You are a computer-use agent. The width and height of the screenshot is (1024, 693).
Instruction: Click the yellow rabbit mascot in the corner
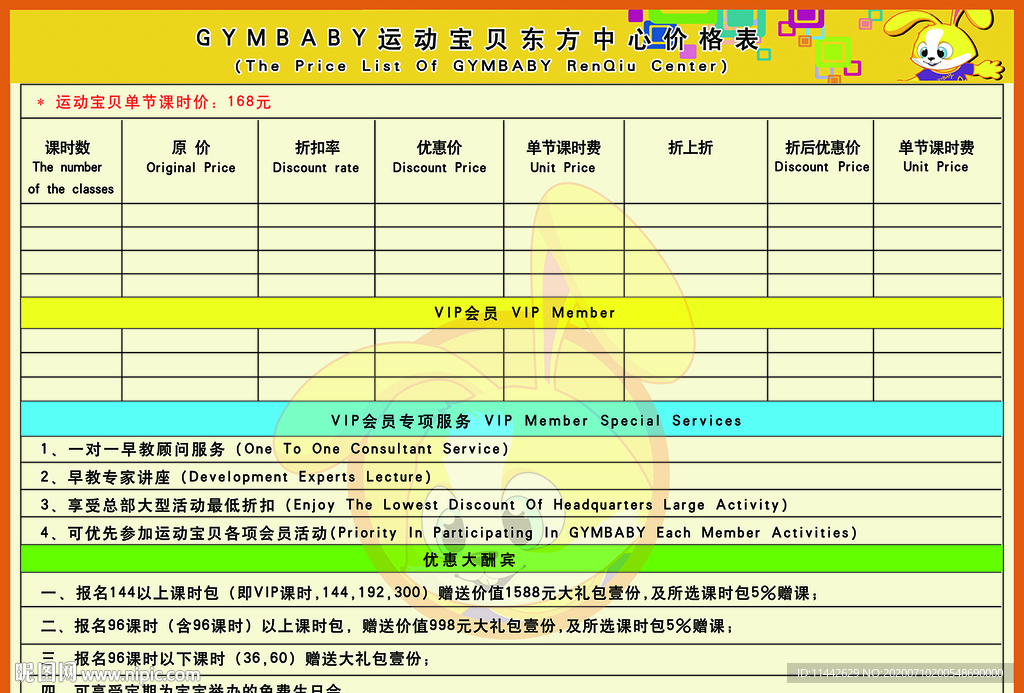pyautogui.click(x=944, y=44)
